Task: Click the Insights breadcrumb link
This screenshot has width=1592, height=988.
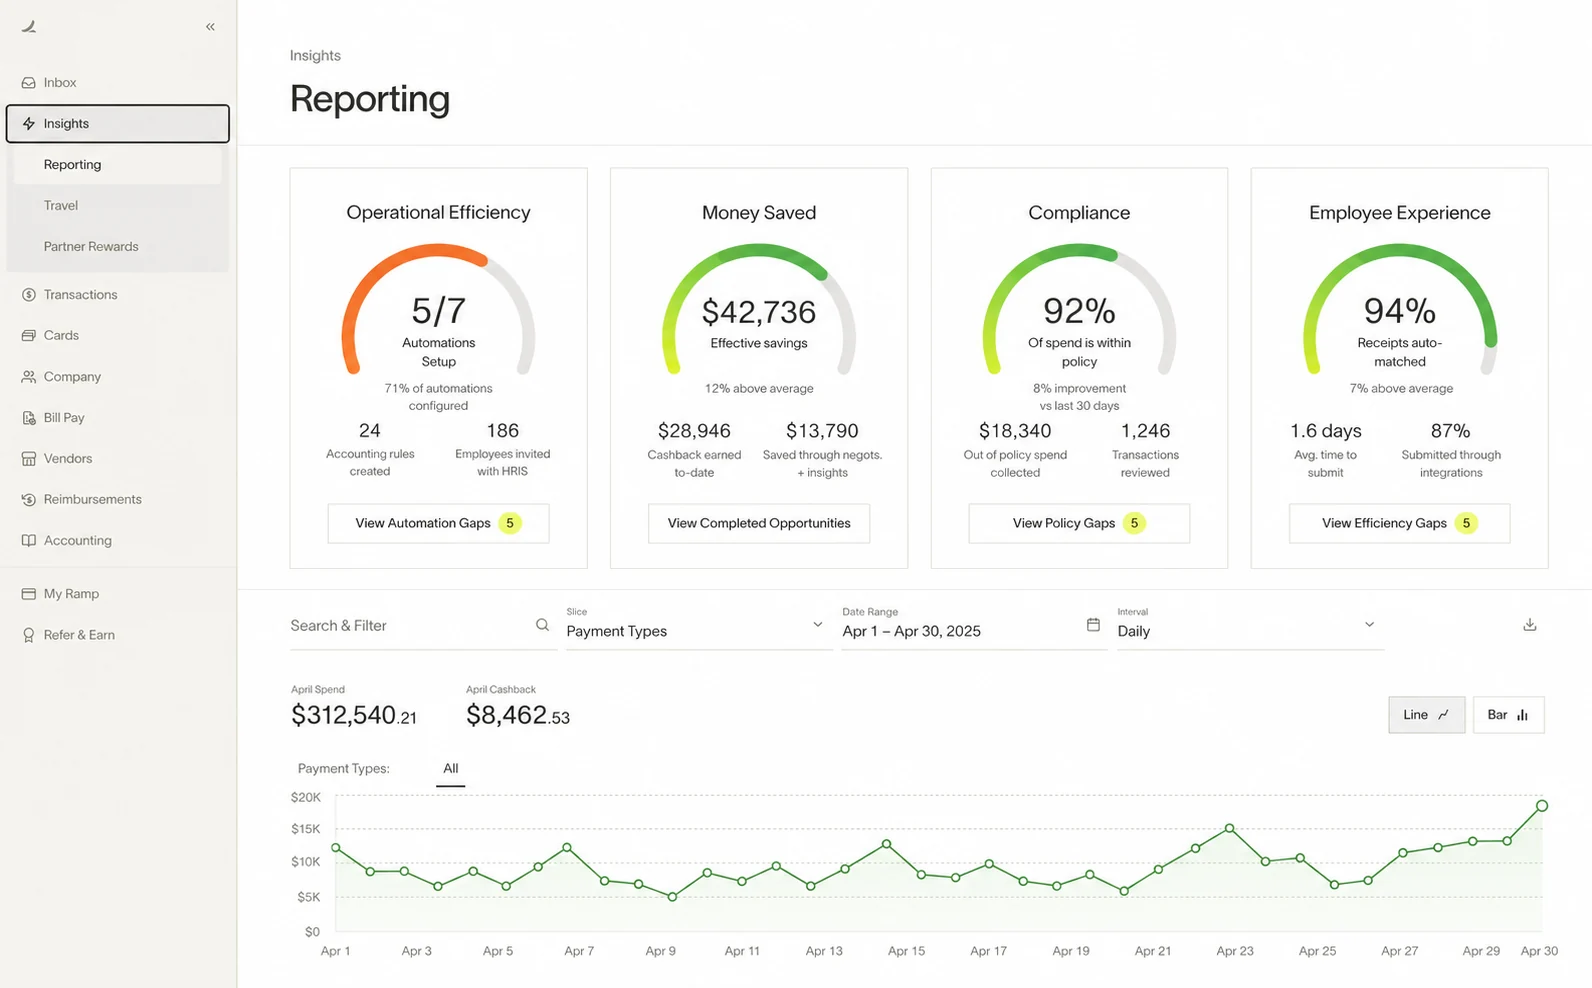Action: 315,56
